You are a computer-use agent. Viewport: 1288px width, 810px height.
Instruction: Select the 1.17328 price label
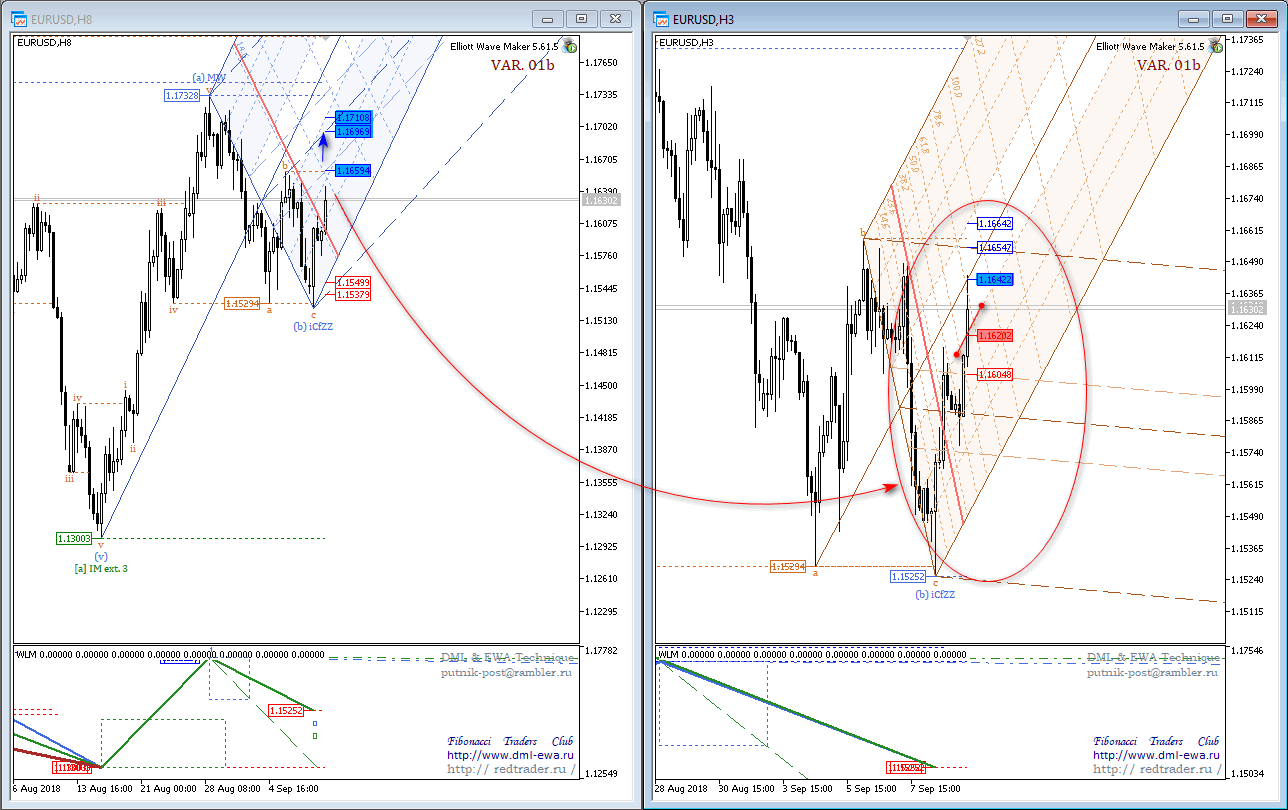(x=183, y=95)
